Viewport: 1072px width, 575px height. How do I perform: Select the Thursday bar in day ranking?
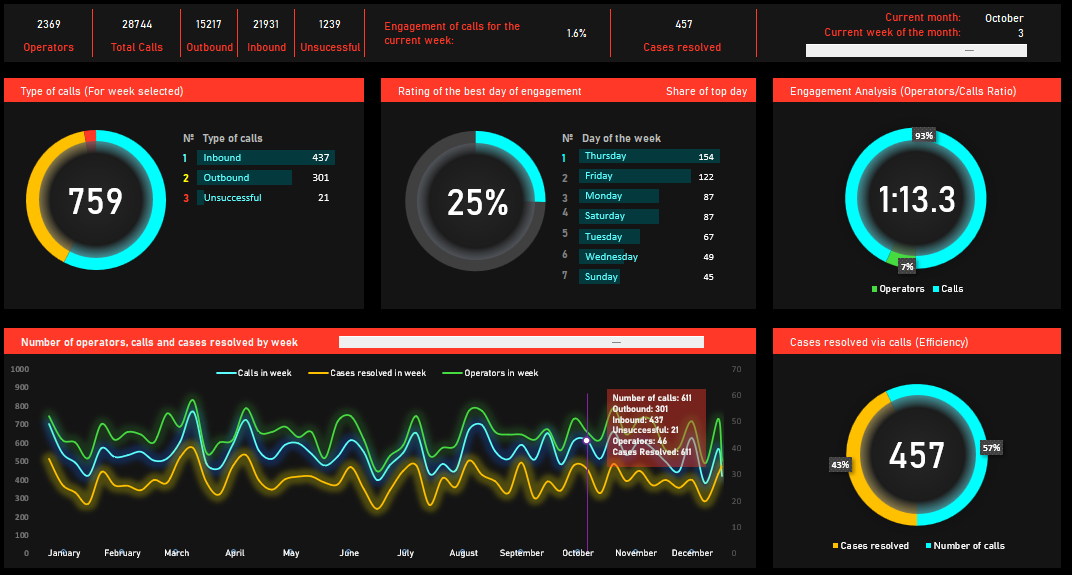[648, 156]
